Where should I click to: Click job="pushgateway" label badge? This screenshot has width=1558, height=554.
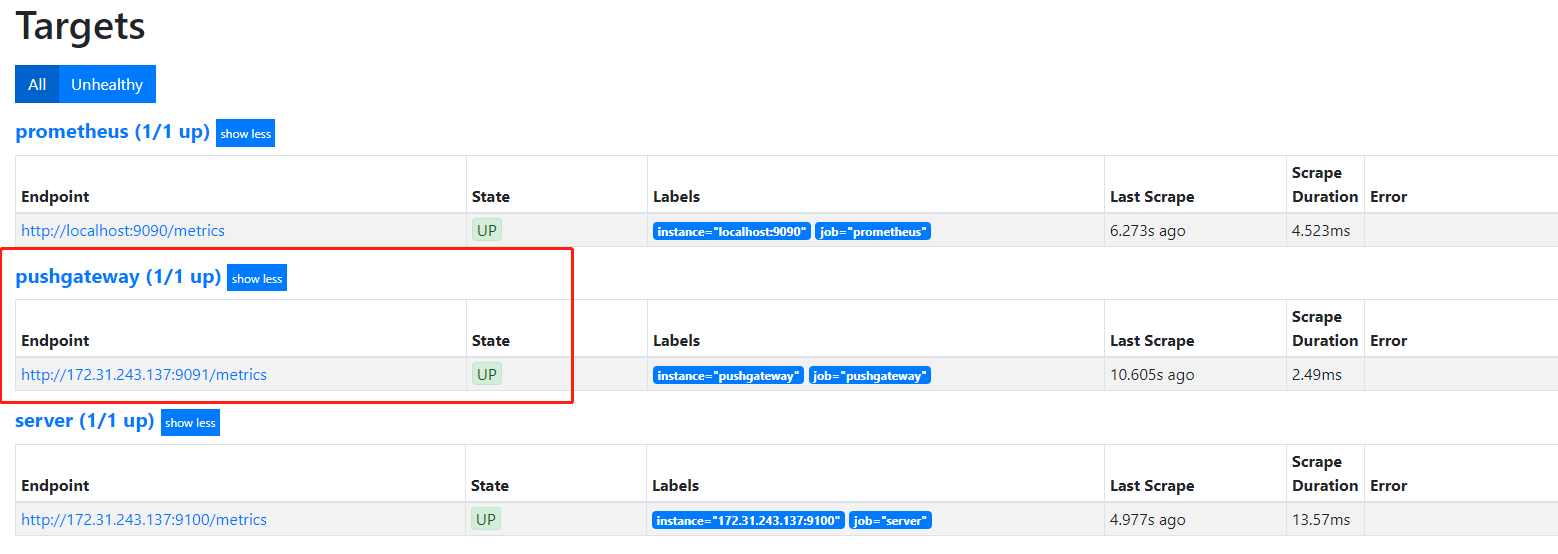pos(870,375)
